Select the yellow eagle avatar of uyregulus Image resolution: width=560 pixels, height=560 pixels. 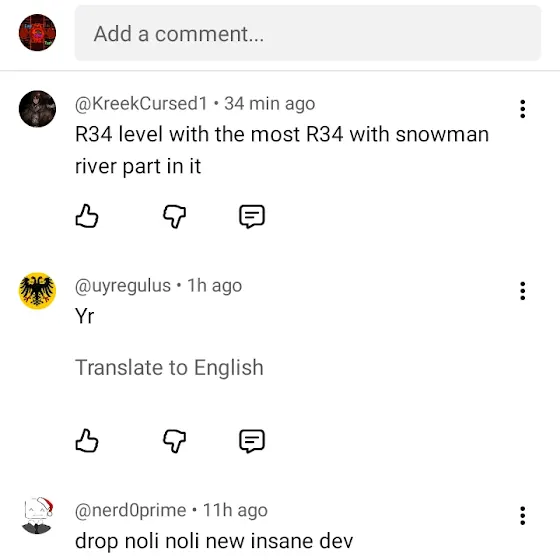pyautogui.click(x=37, y=290)
